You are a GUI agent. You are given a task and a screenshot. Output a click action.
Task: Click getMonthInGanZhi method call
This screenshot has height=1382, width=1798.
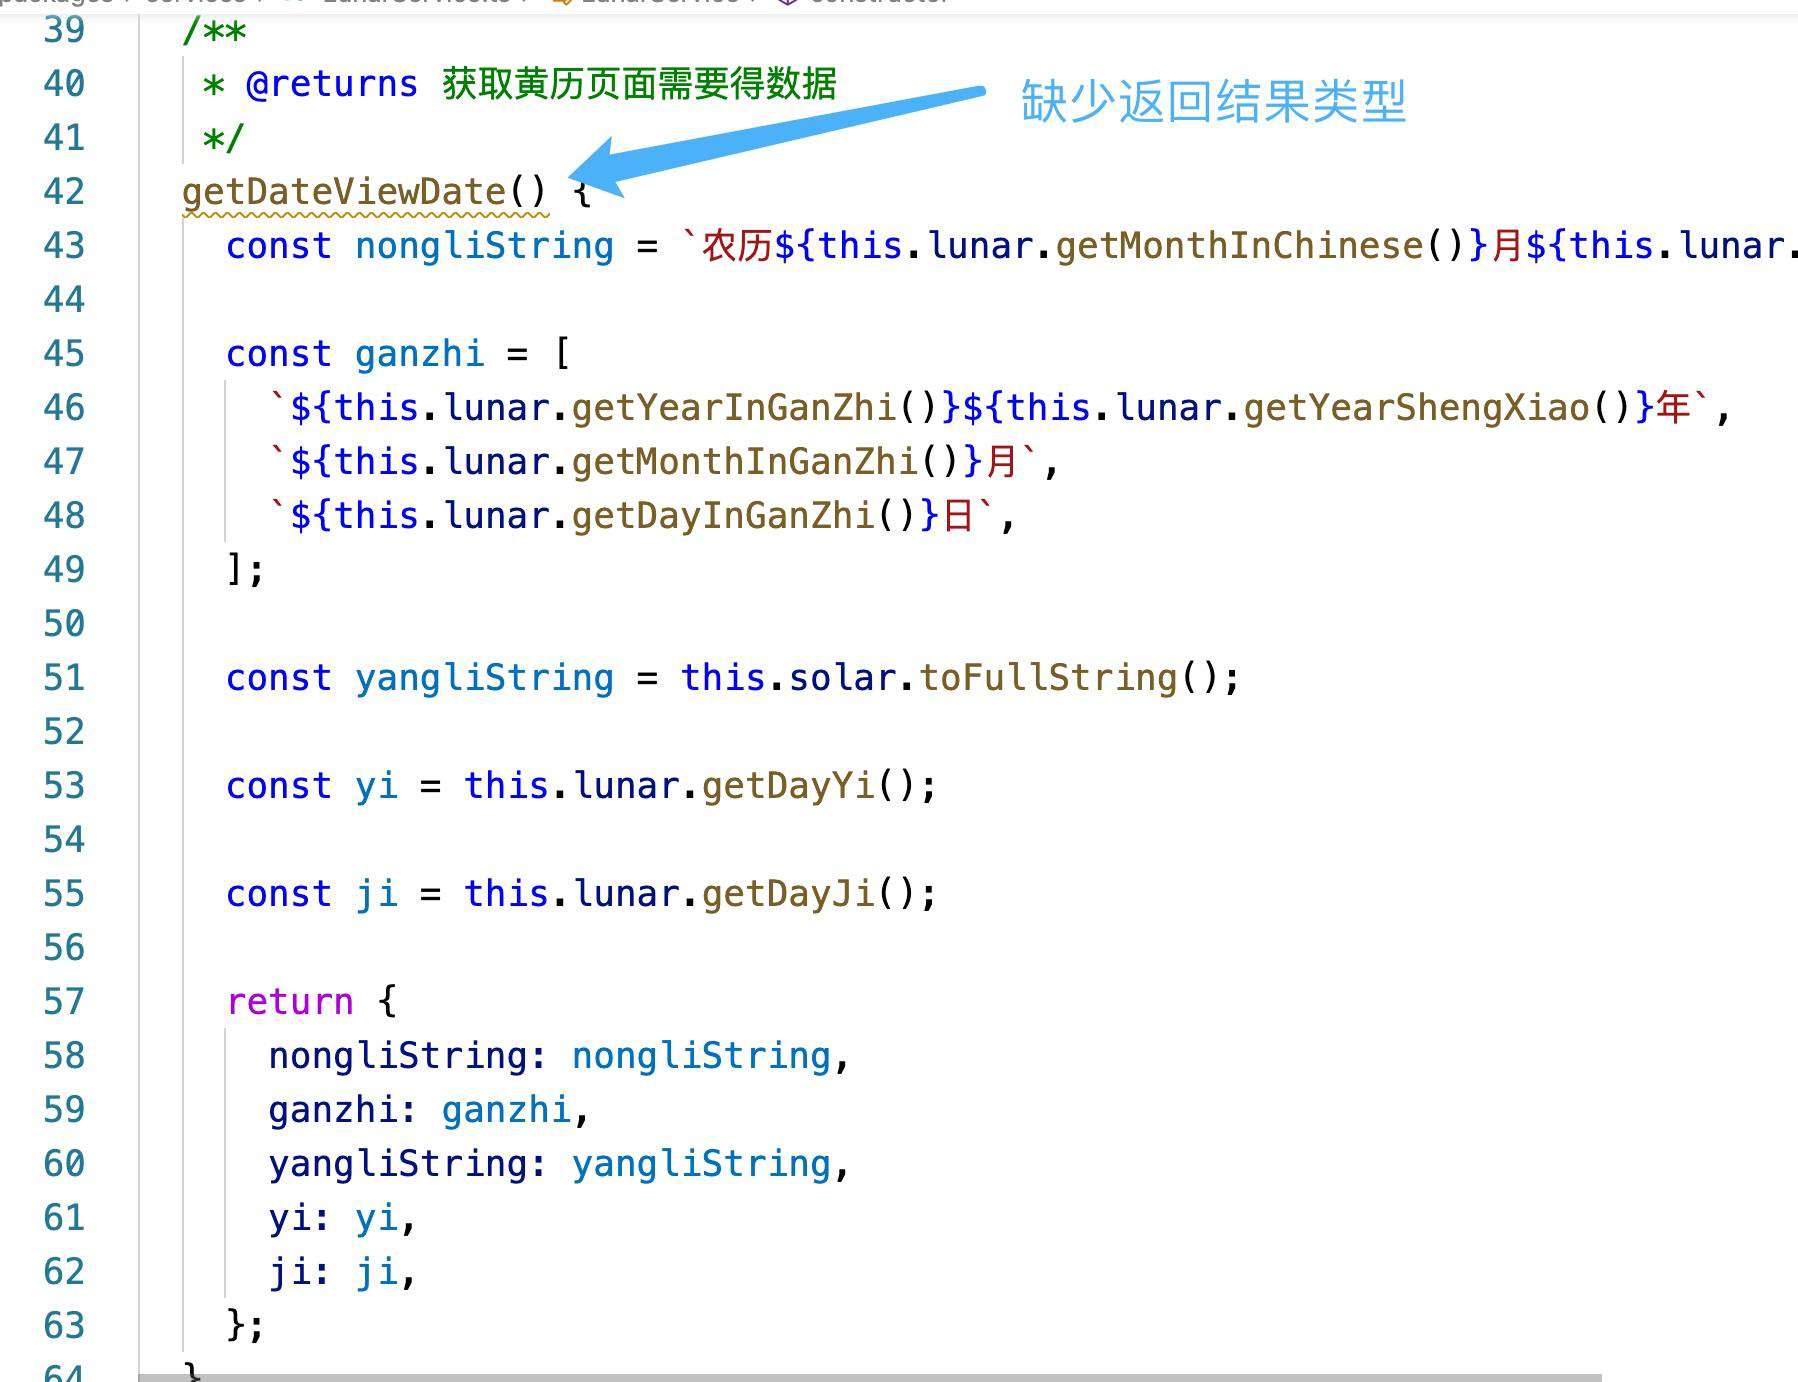(745, 461)
